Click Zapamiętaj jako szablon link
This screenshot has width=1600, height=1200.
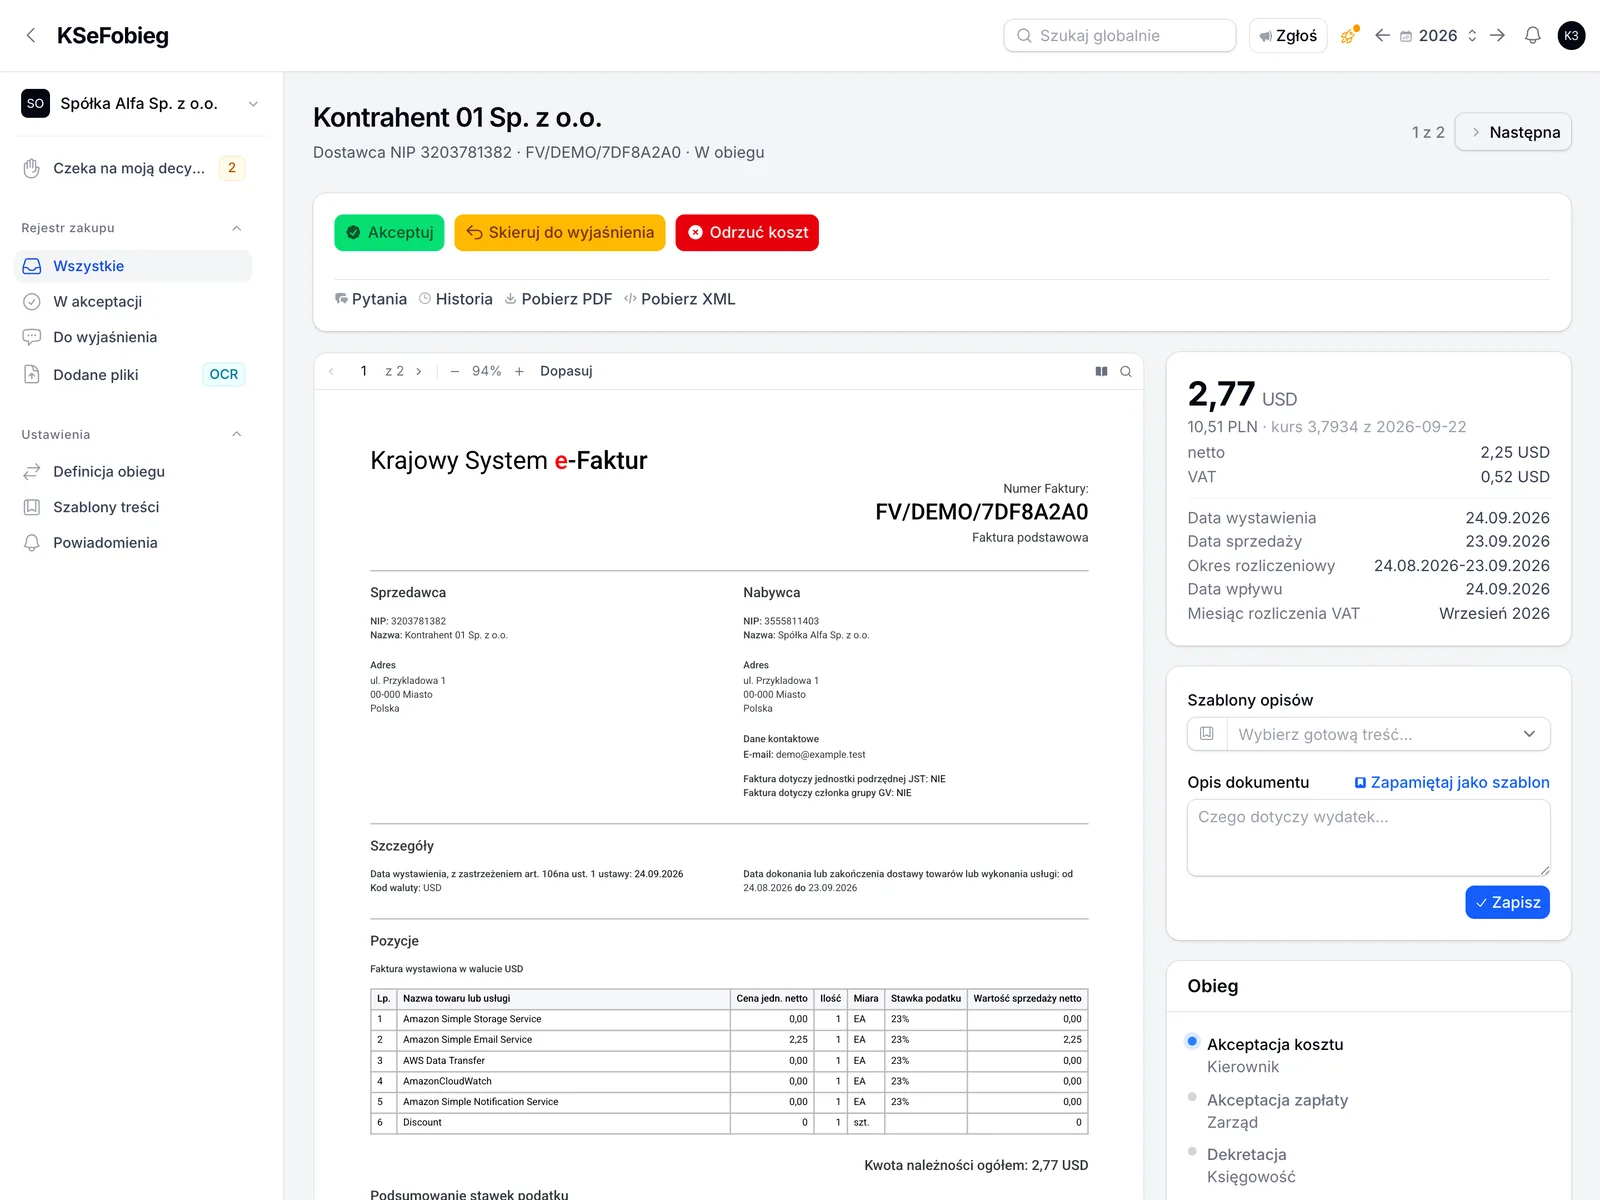(x=1452, y=783)
